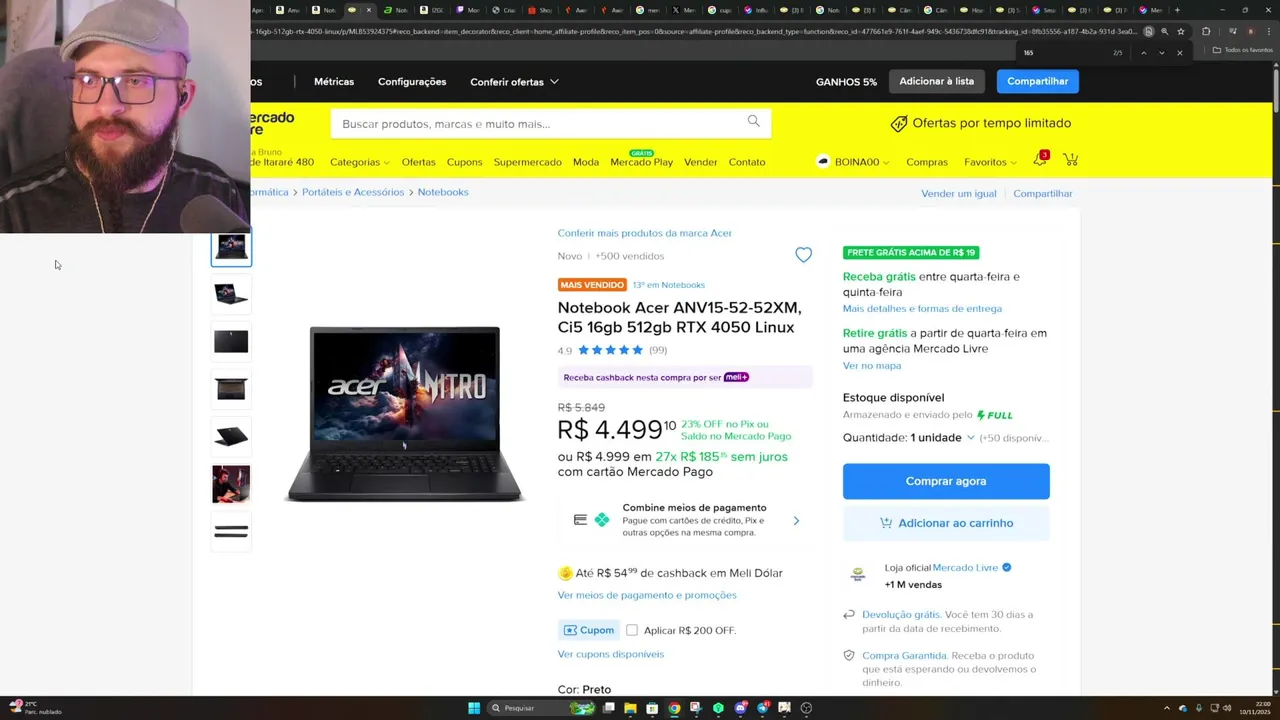Open File Explorer from taskbar
The image size is (1280, 720).
630,708
